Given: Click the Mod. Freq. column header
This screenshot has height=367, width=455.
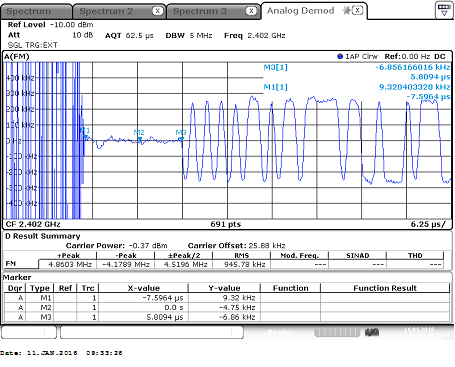Looking at the screenshot, I should [299, 256].
